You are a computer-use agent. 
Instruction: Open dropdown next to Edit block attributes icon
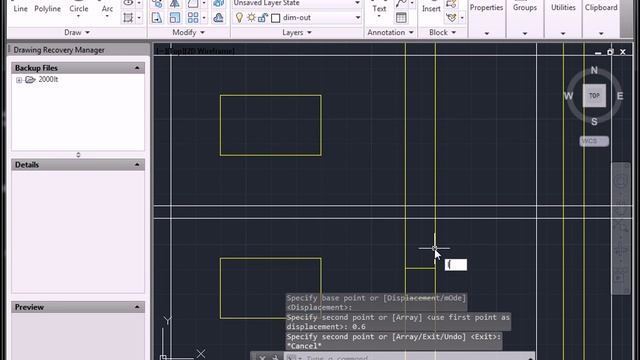[462, 18]
